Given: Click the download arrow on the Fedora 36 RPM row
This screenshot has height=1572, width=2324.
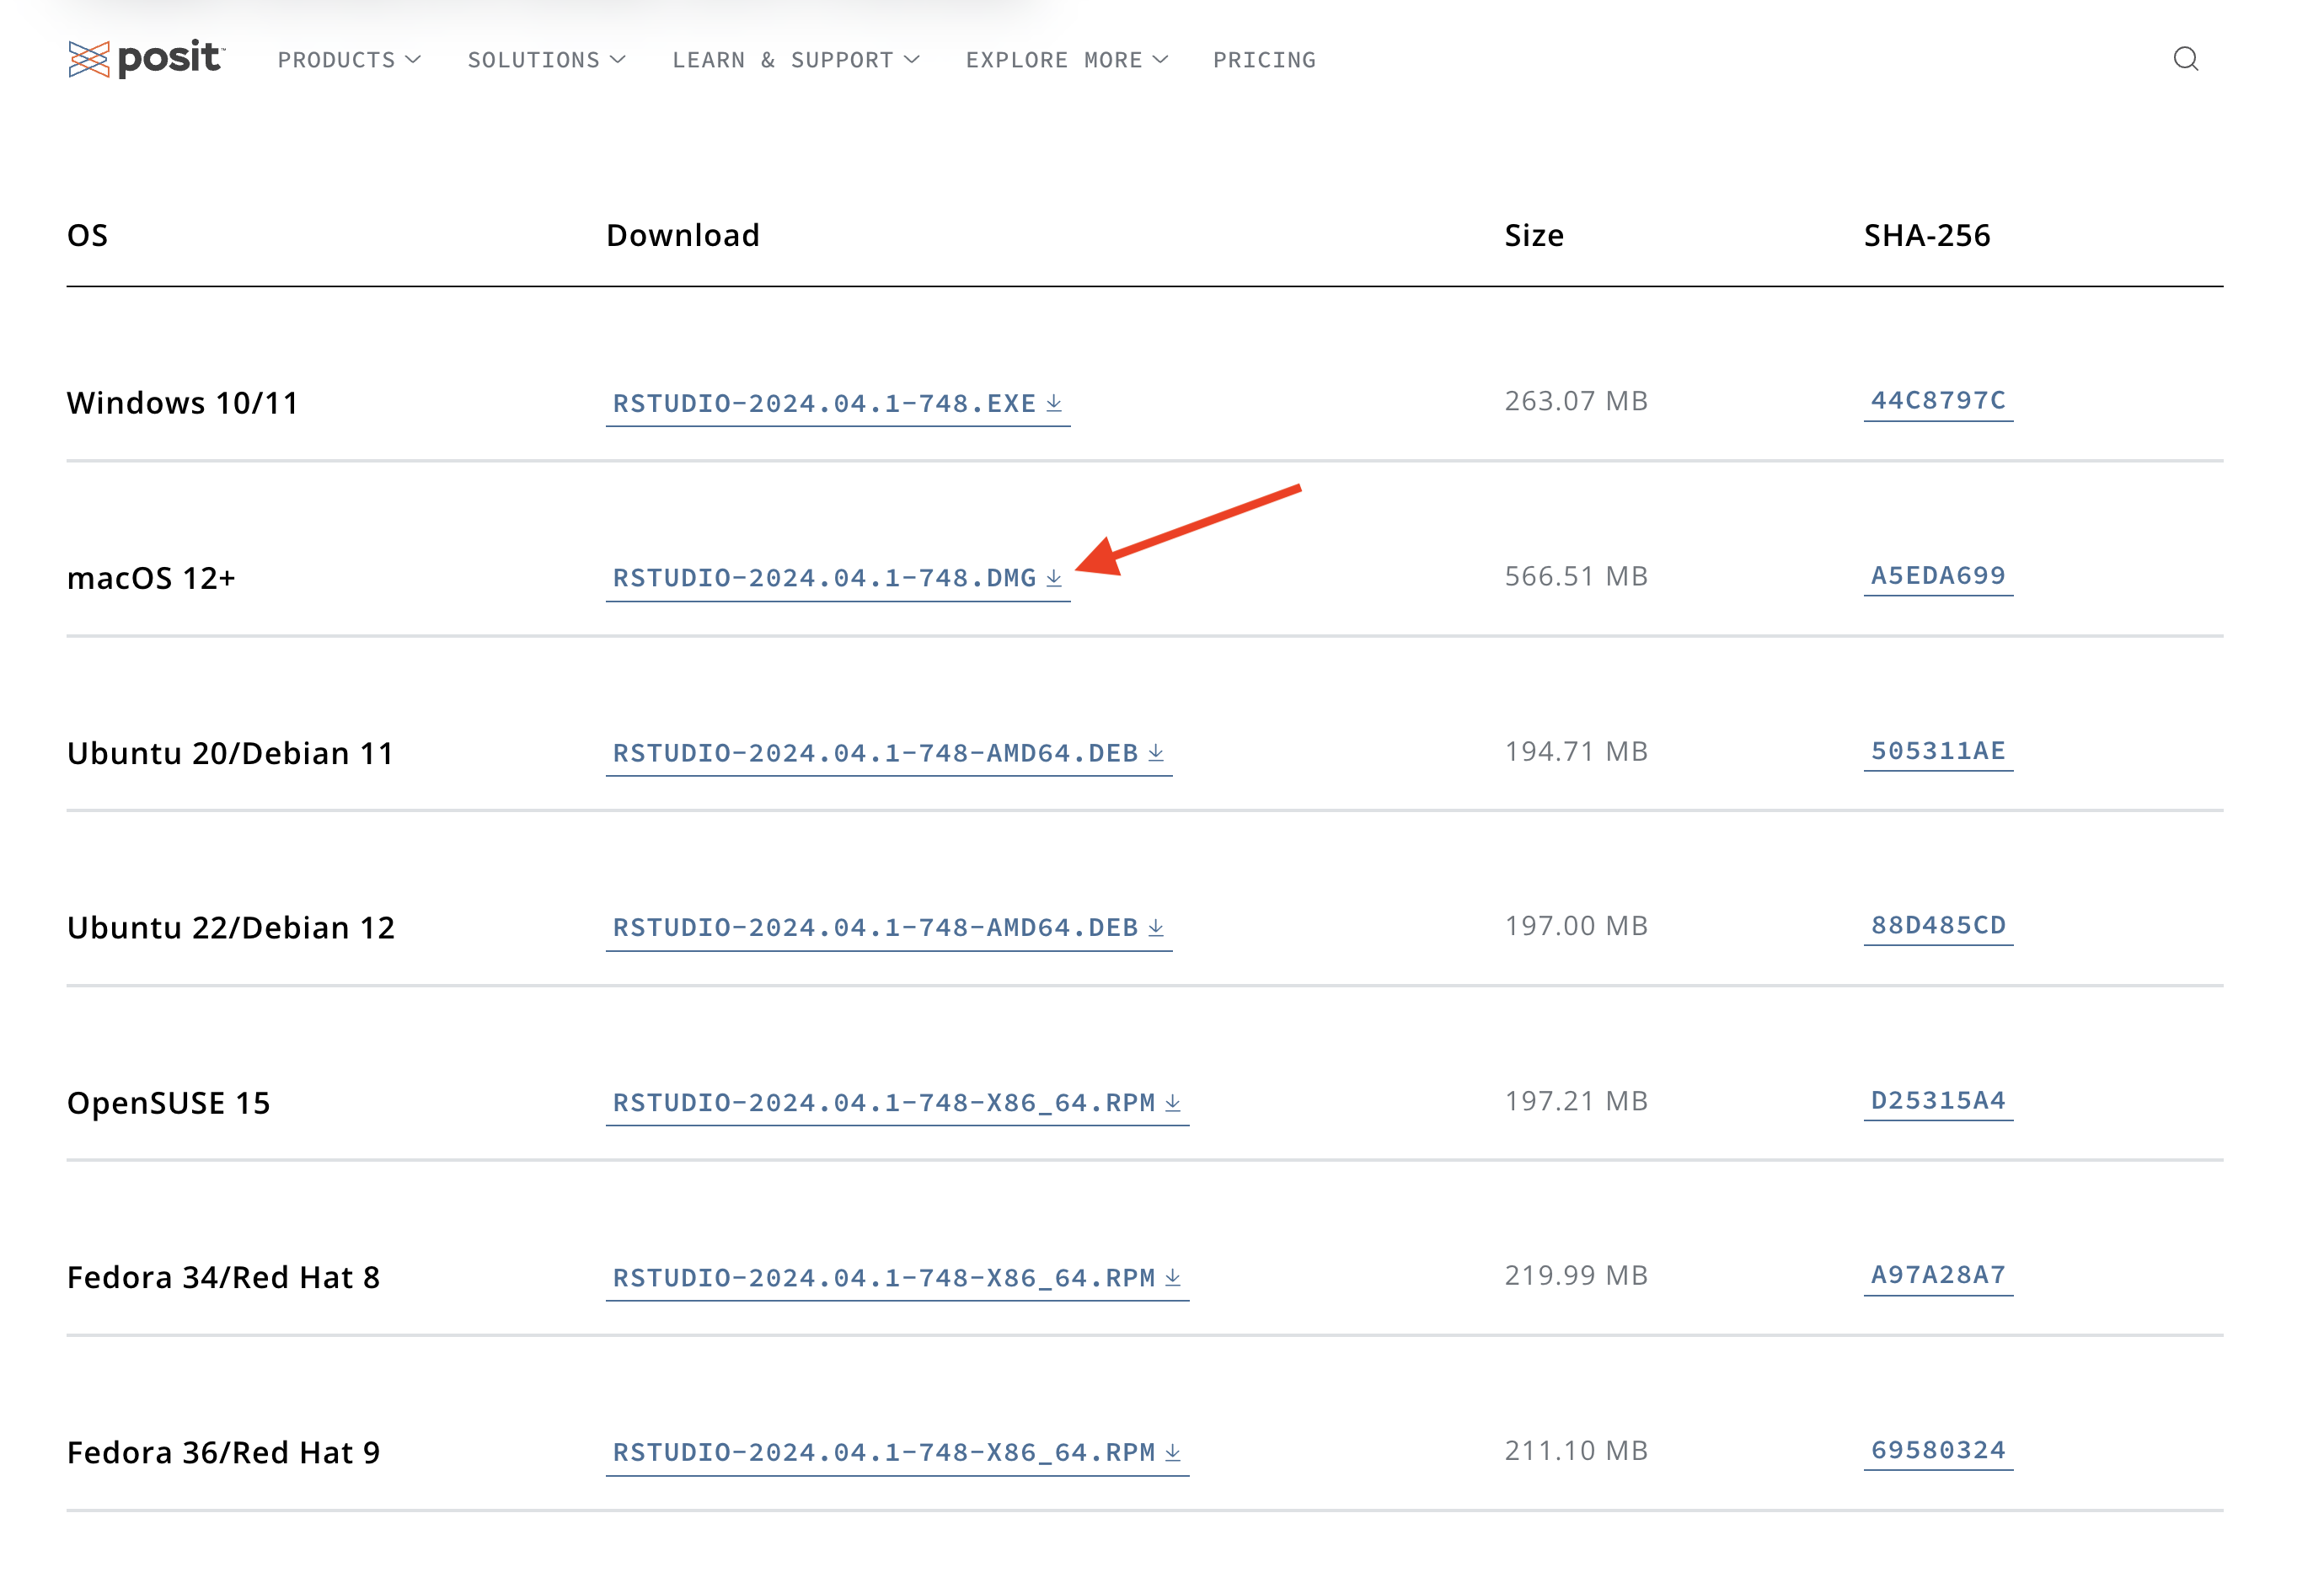Looking at the screenshot, I should point(1173,1452).
